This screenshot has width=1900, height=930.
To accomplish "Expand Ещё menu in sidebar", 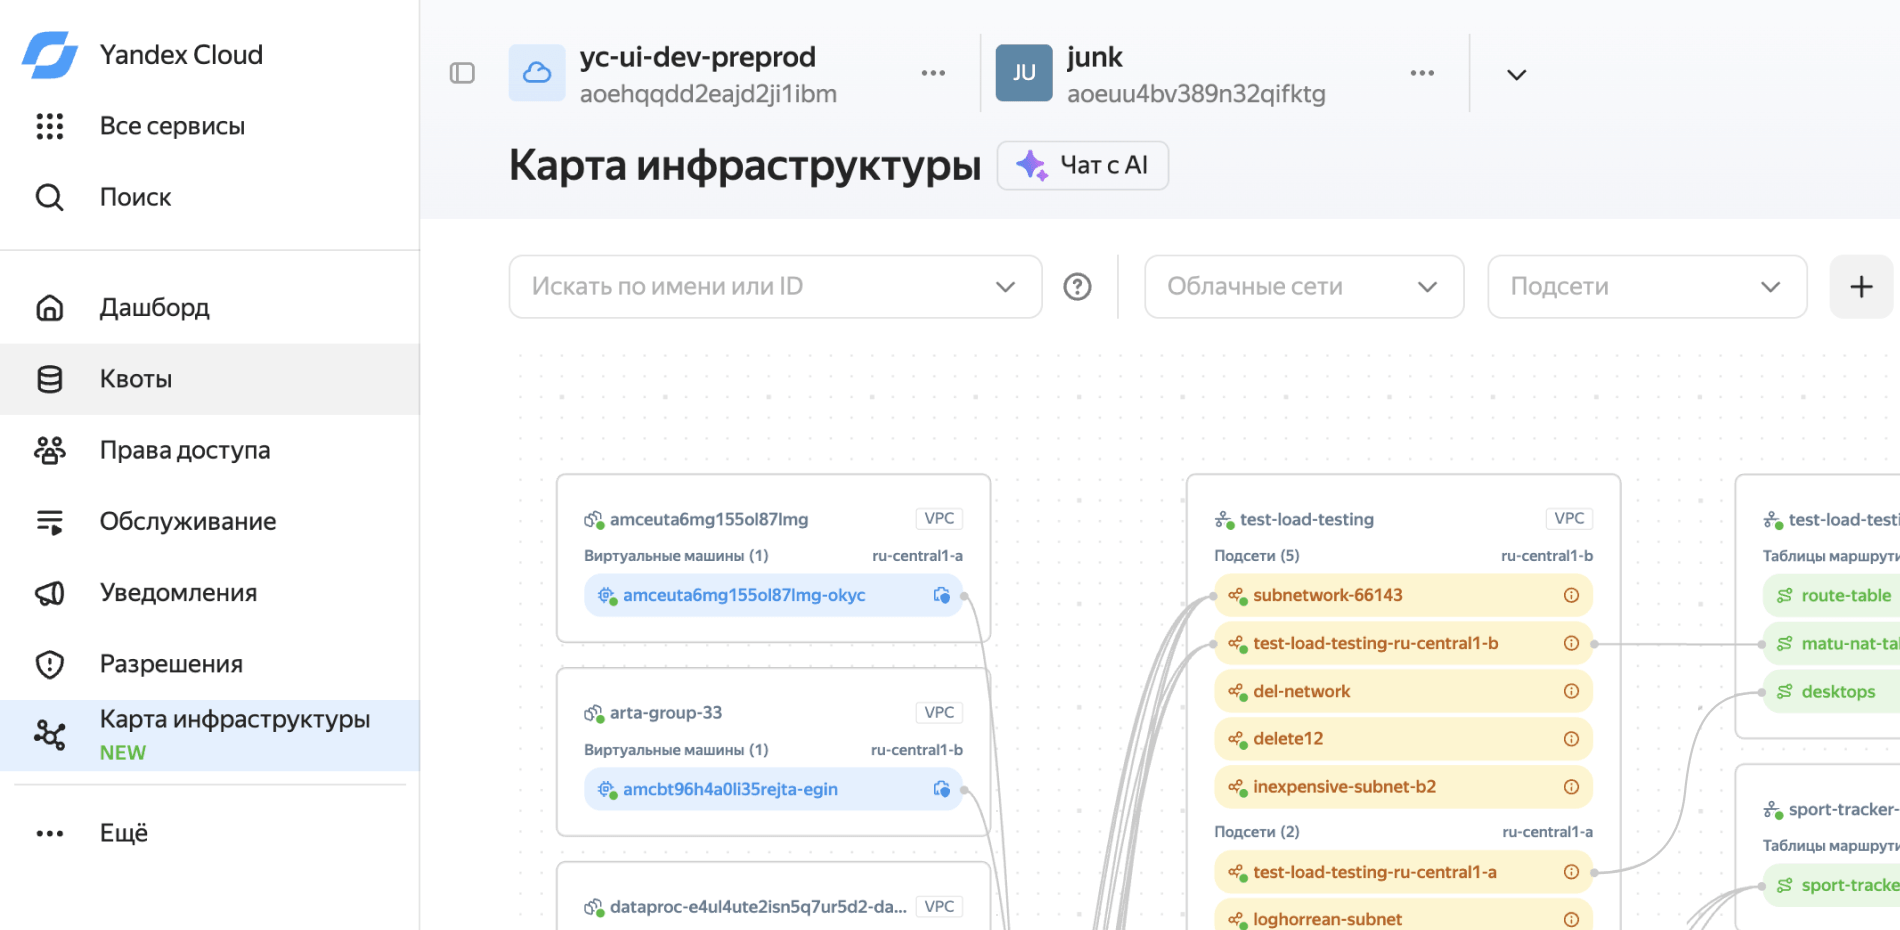I will pyautogui.click(x=209, y=833).
